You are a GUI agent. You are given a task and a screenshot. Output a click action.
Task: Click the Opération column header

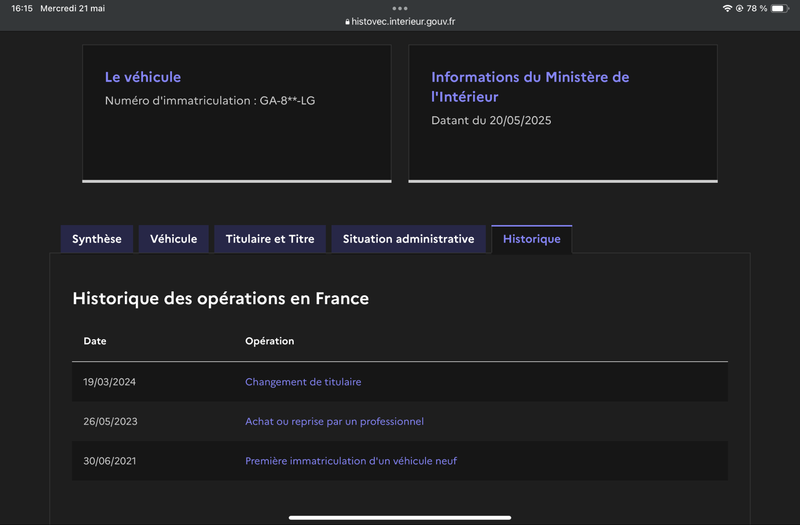(x=269, y=341)
